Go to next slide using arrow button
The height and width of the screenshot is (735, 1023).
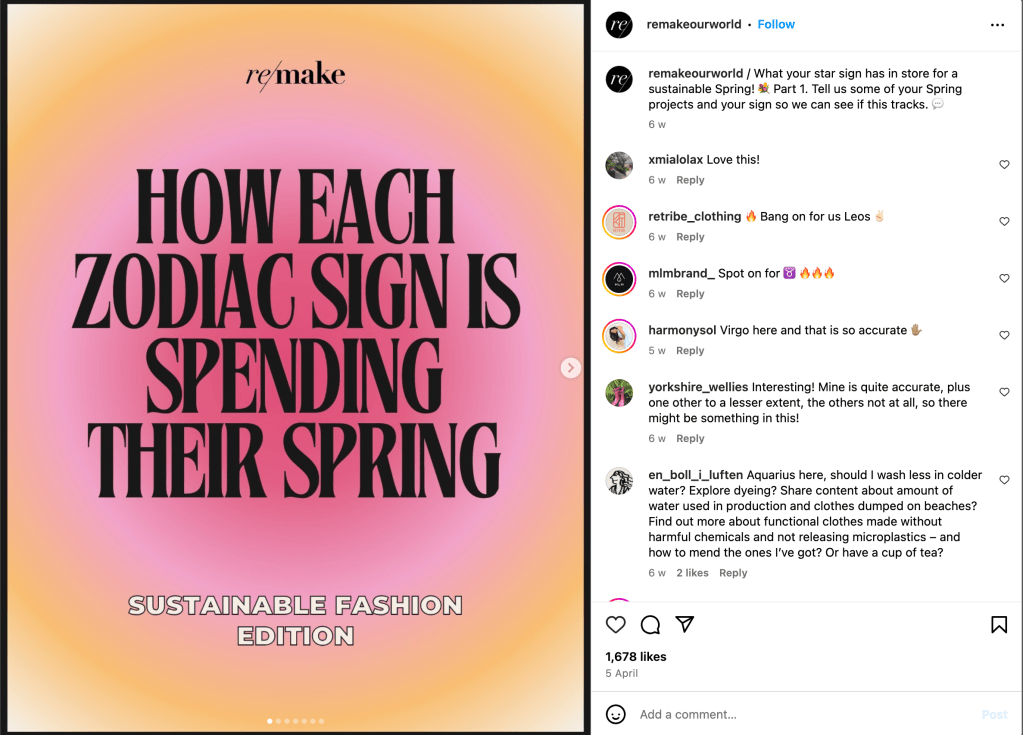(570, 368)
